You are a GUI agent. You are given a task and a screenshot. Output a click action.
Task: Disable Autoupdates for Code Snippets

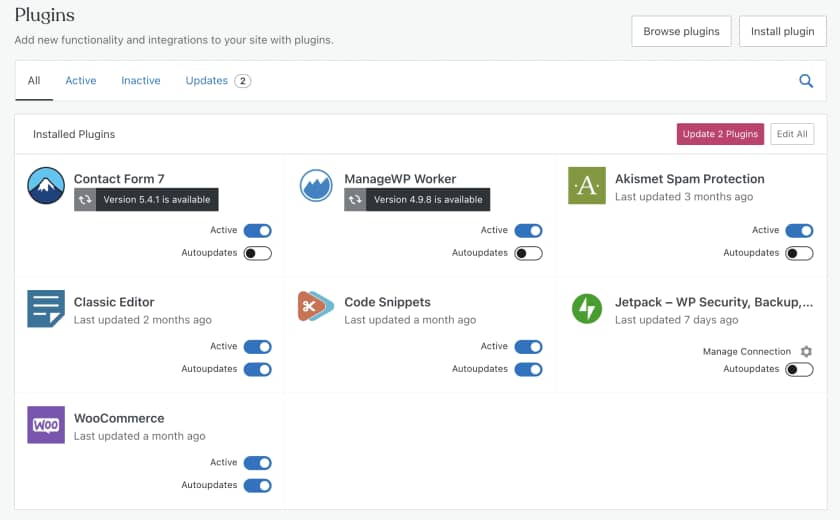[528, 369]
